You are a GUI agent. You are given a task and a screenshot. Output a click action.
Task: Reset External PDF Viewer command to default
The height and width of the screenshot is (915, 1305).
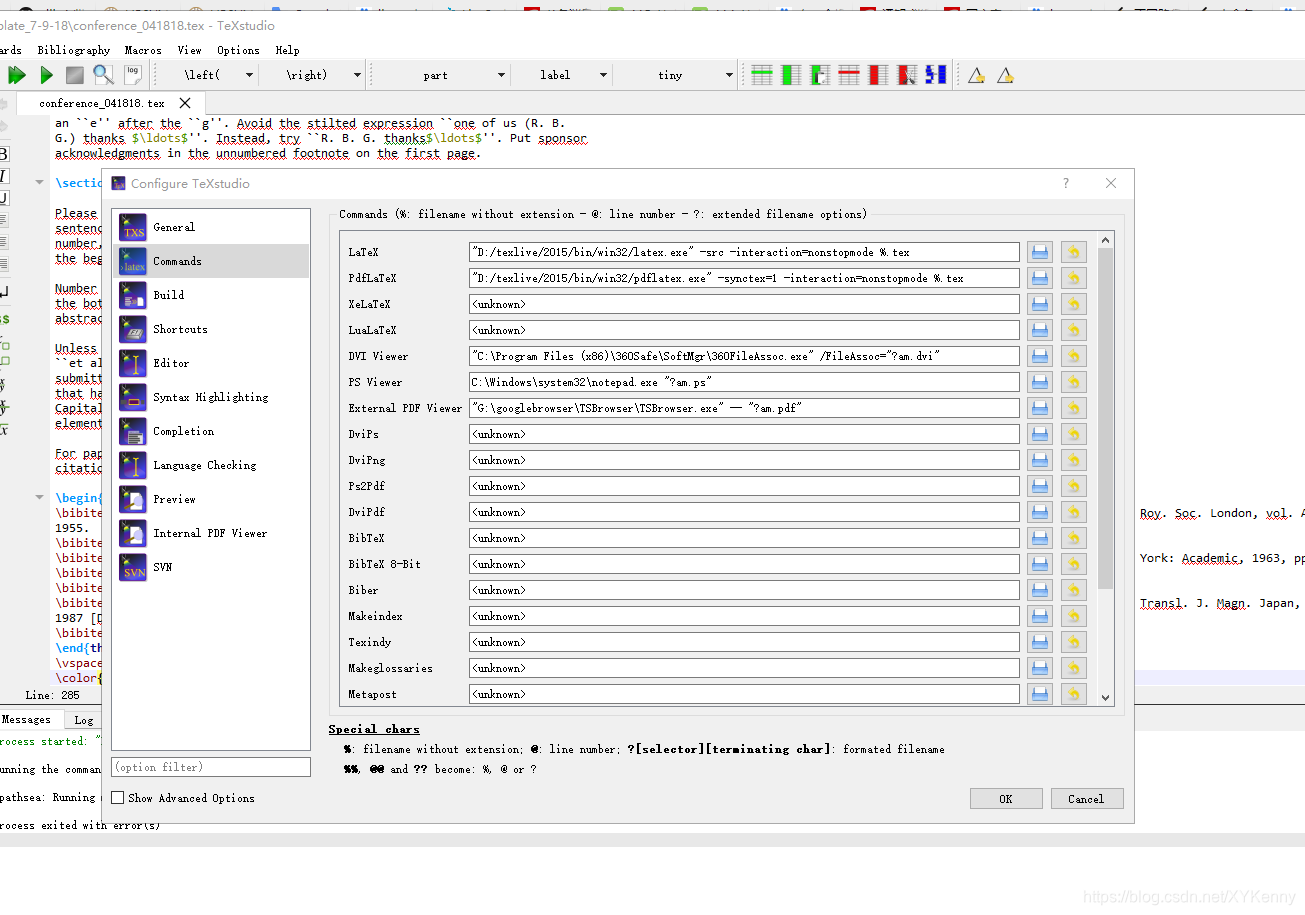[x=1074, y=408]
